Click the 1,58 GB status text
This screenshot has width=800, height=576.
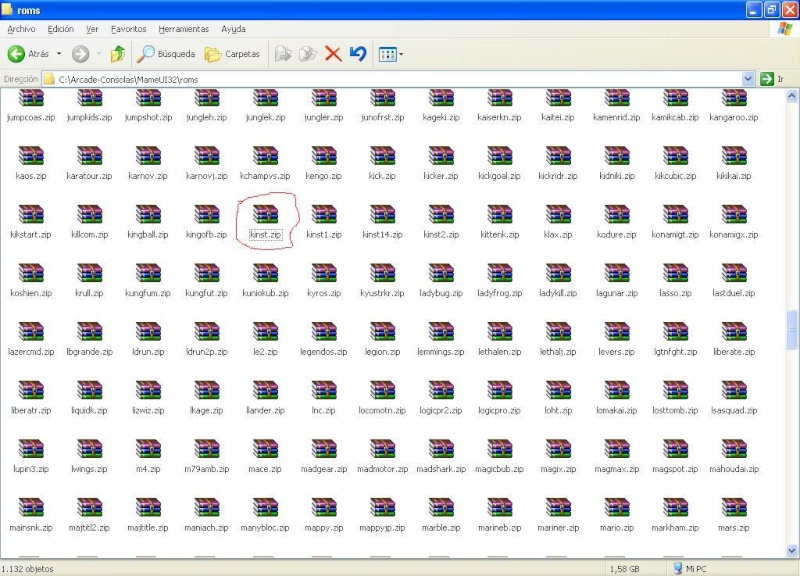pyautogui.click(x=624, y=569)
